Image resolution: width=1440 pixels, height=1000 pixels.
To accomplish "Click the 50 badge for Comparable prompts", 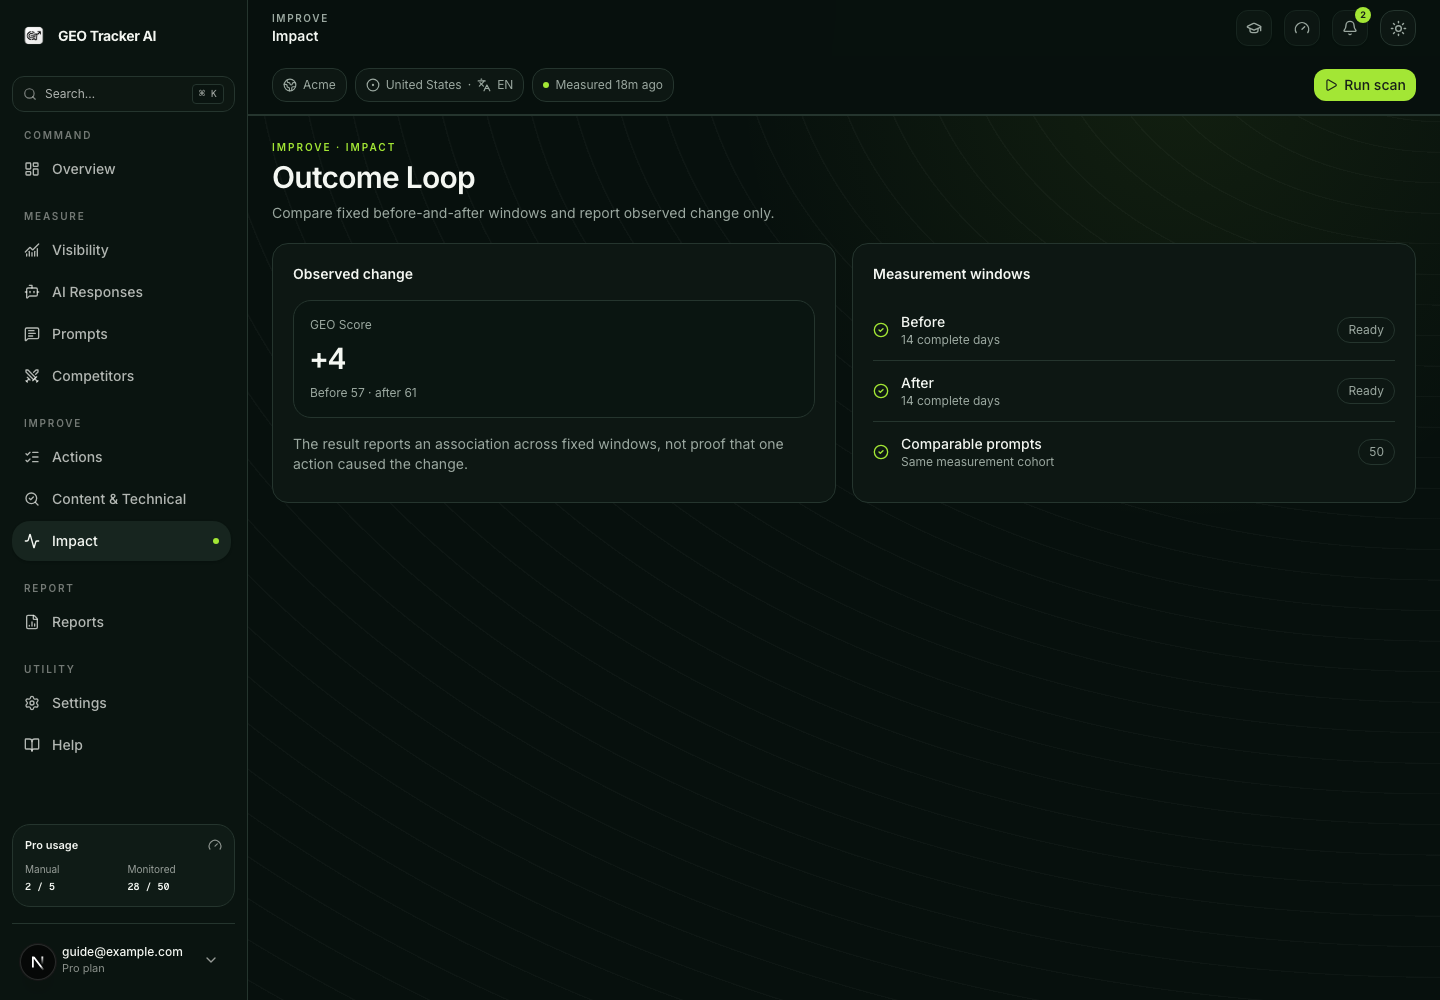I will (x=1376, y=452).
